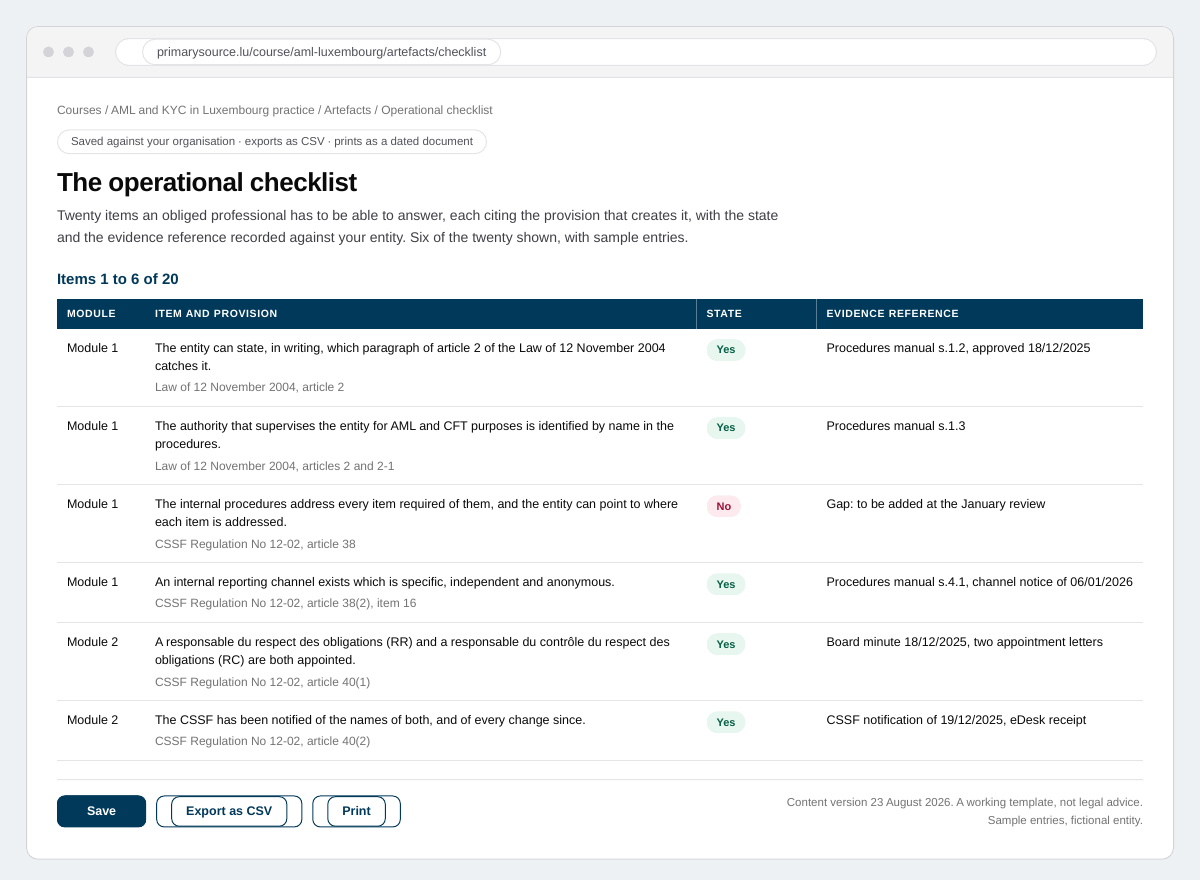Image resolution: width=1200 pixels, height=880 pixels.
Task: Click provision 'Law of 12 November 2004, article 2'
Action: point(249,387)
